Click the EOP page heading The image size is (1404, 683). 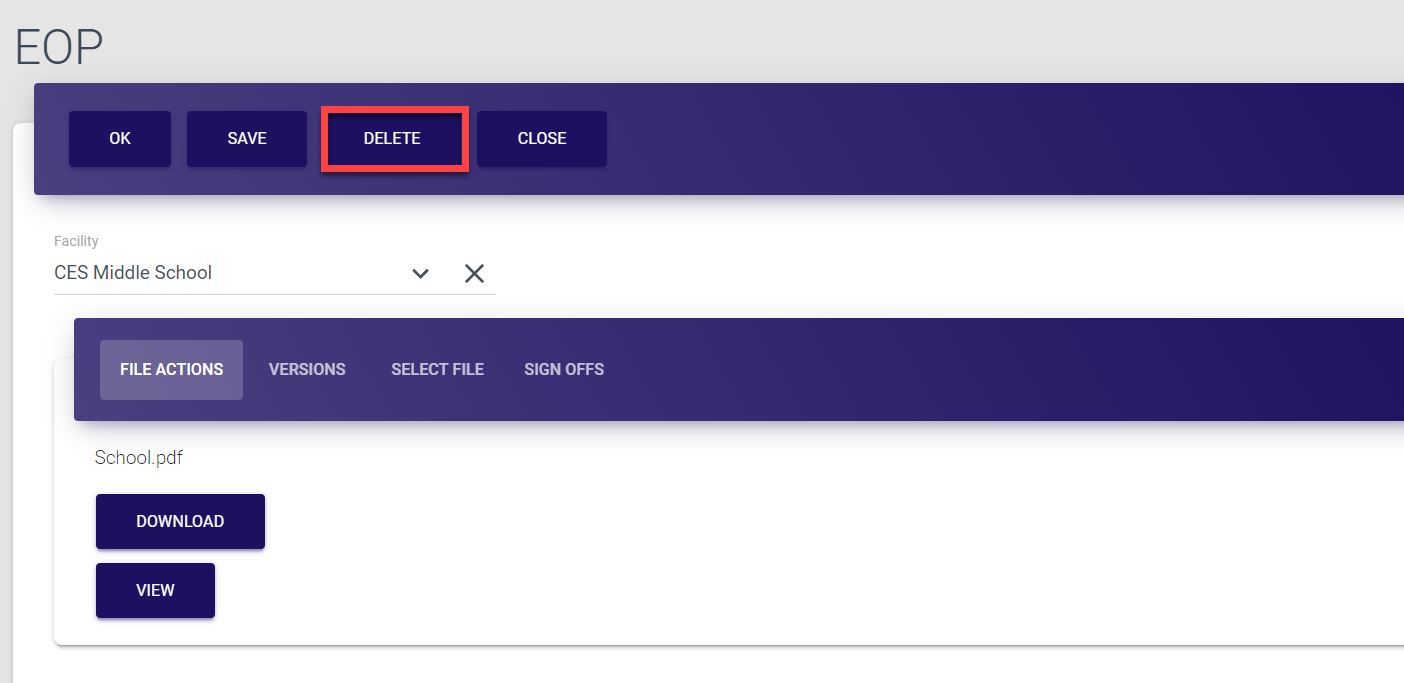click(x=60, y=47)
